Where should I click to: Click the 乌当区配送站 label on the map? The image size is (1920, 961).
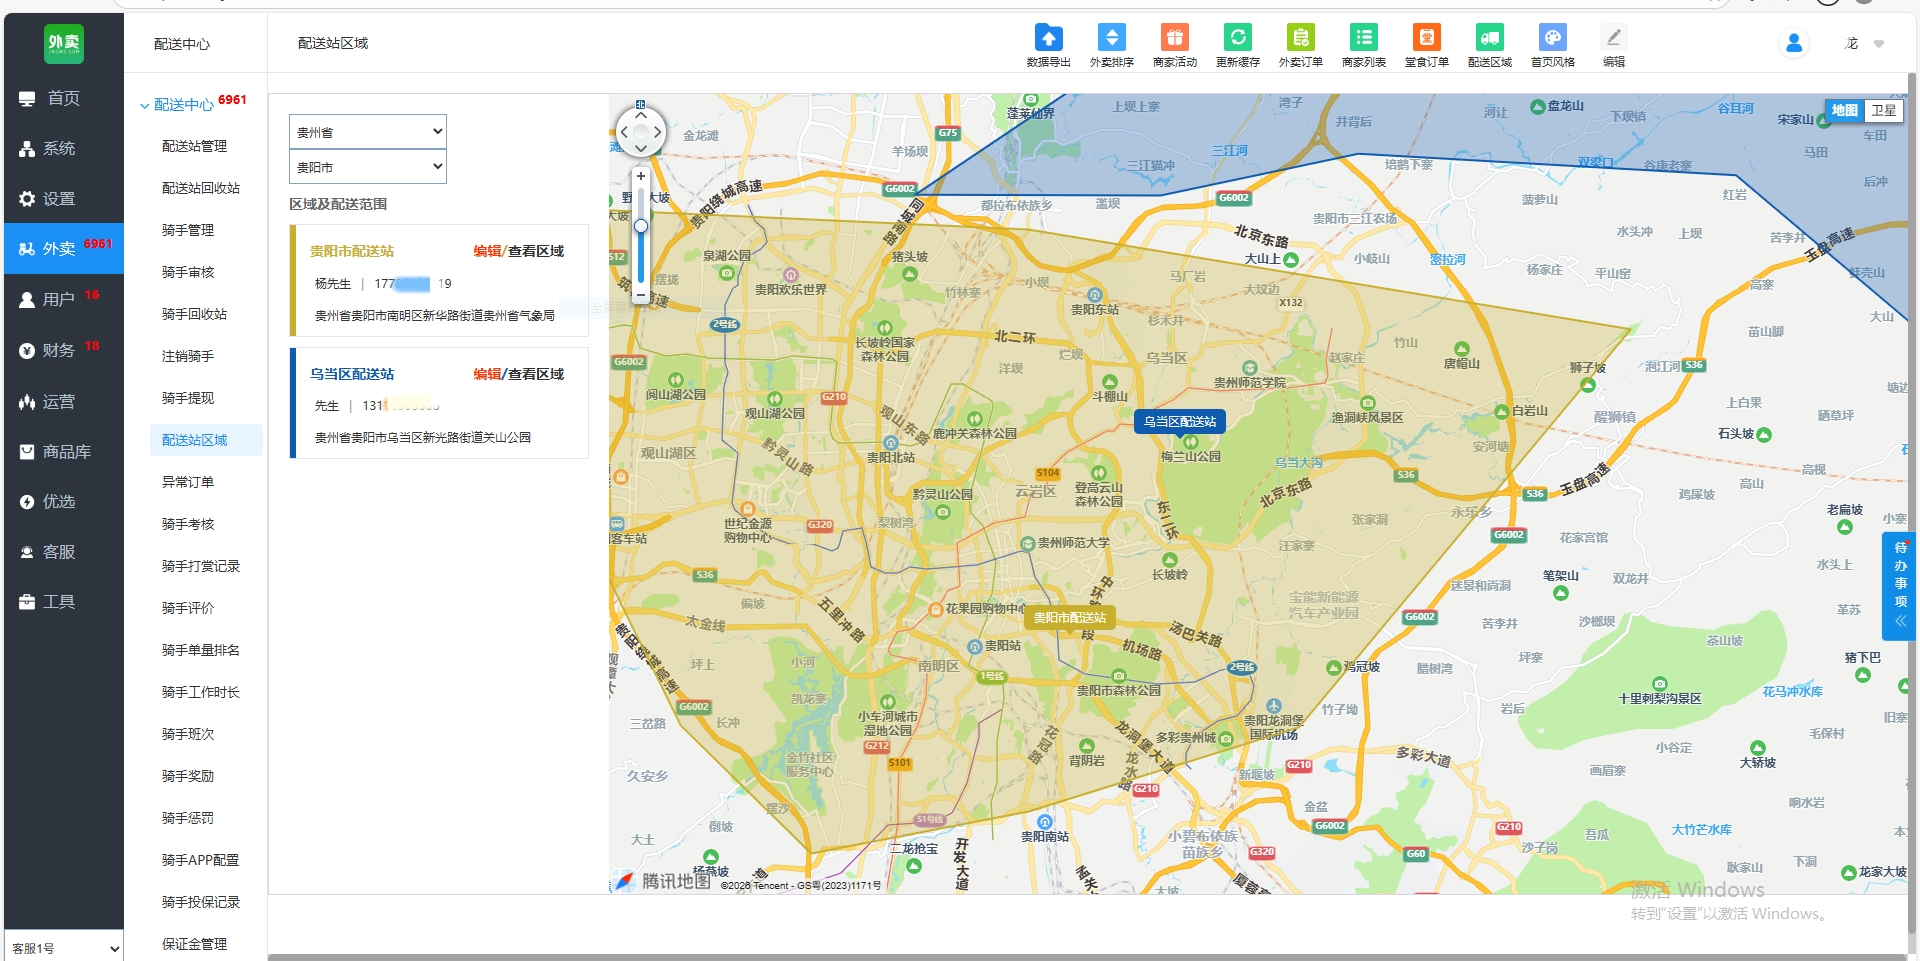point(1179,422)
